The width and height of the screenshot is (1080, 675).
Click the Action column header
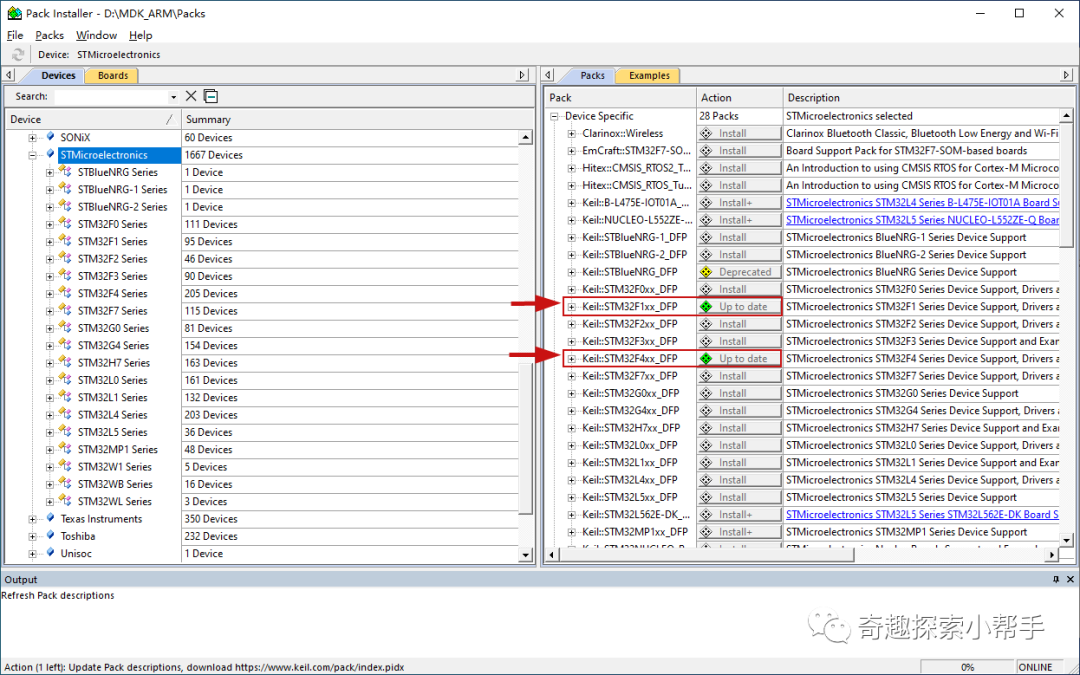739,98
